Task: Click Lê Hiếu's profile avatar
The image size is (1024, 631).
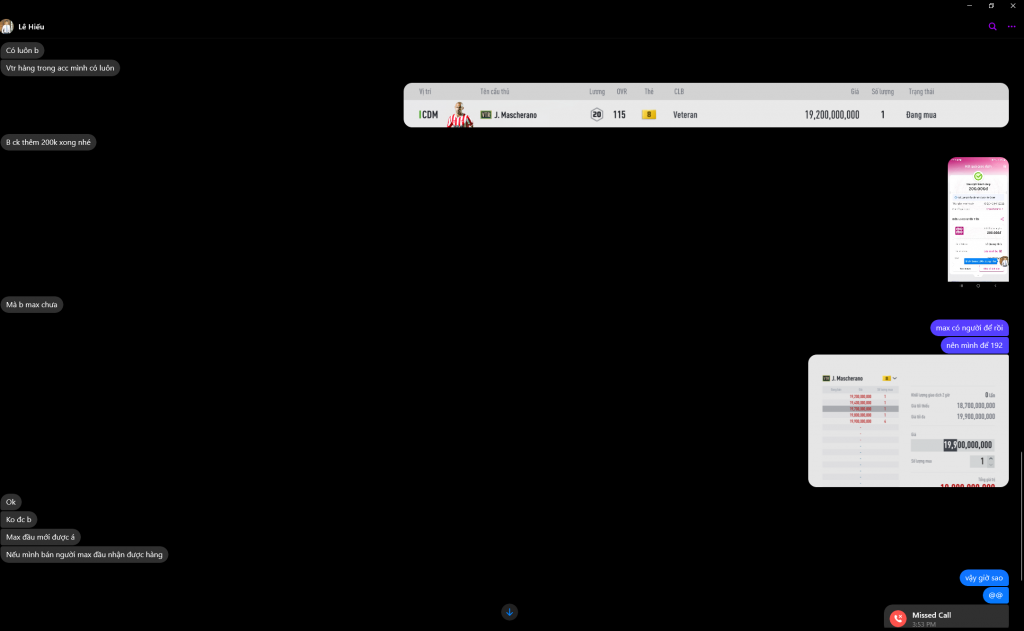Action: point(7,27)
